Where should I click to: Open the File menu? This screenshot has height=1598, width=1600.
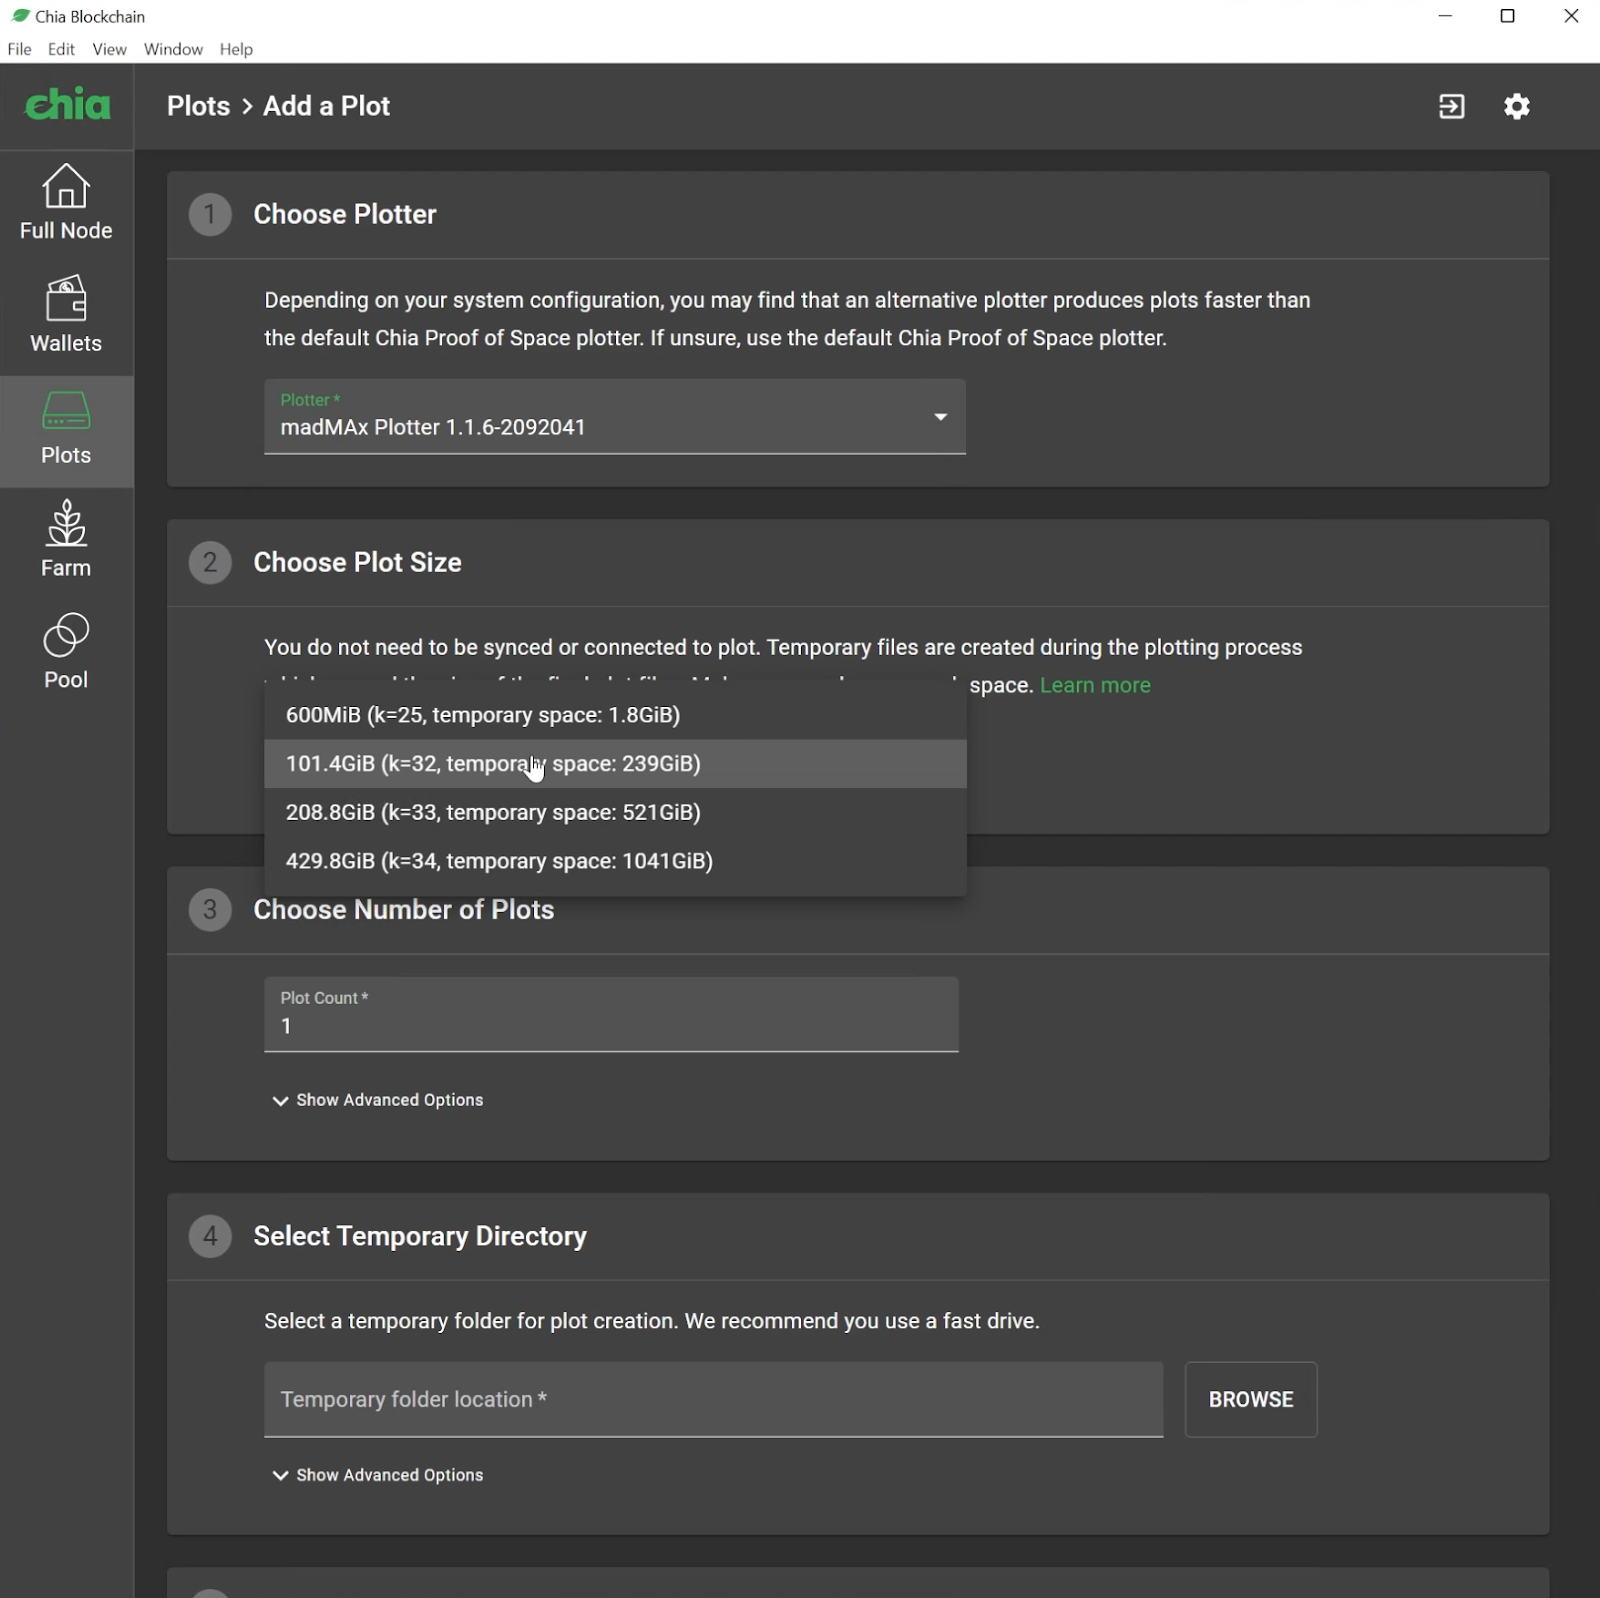click(x=19, y=49)
